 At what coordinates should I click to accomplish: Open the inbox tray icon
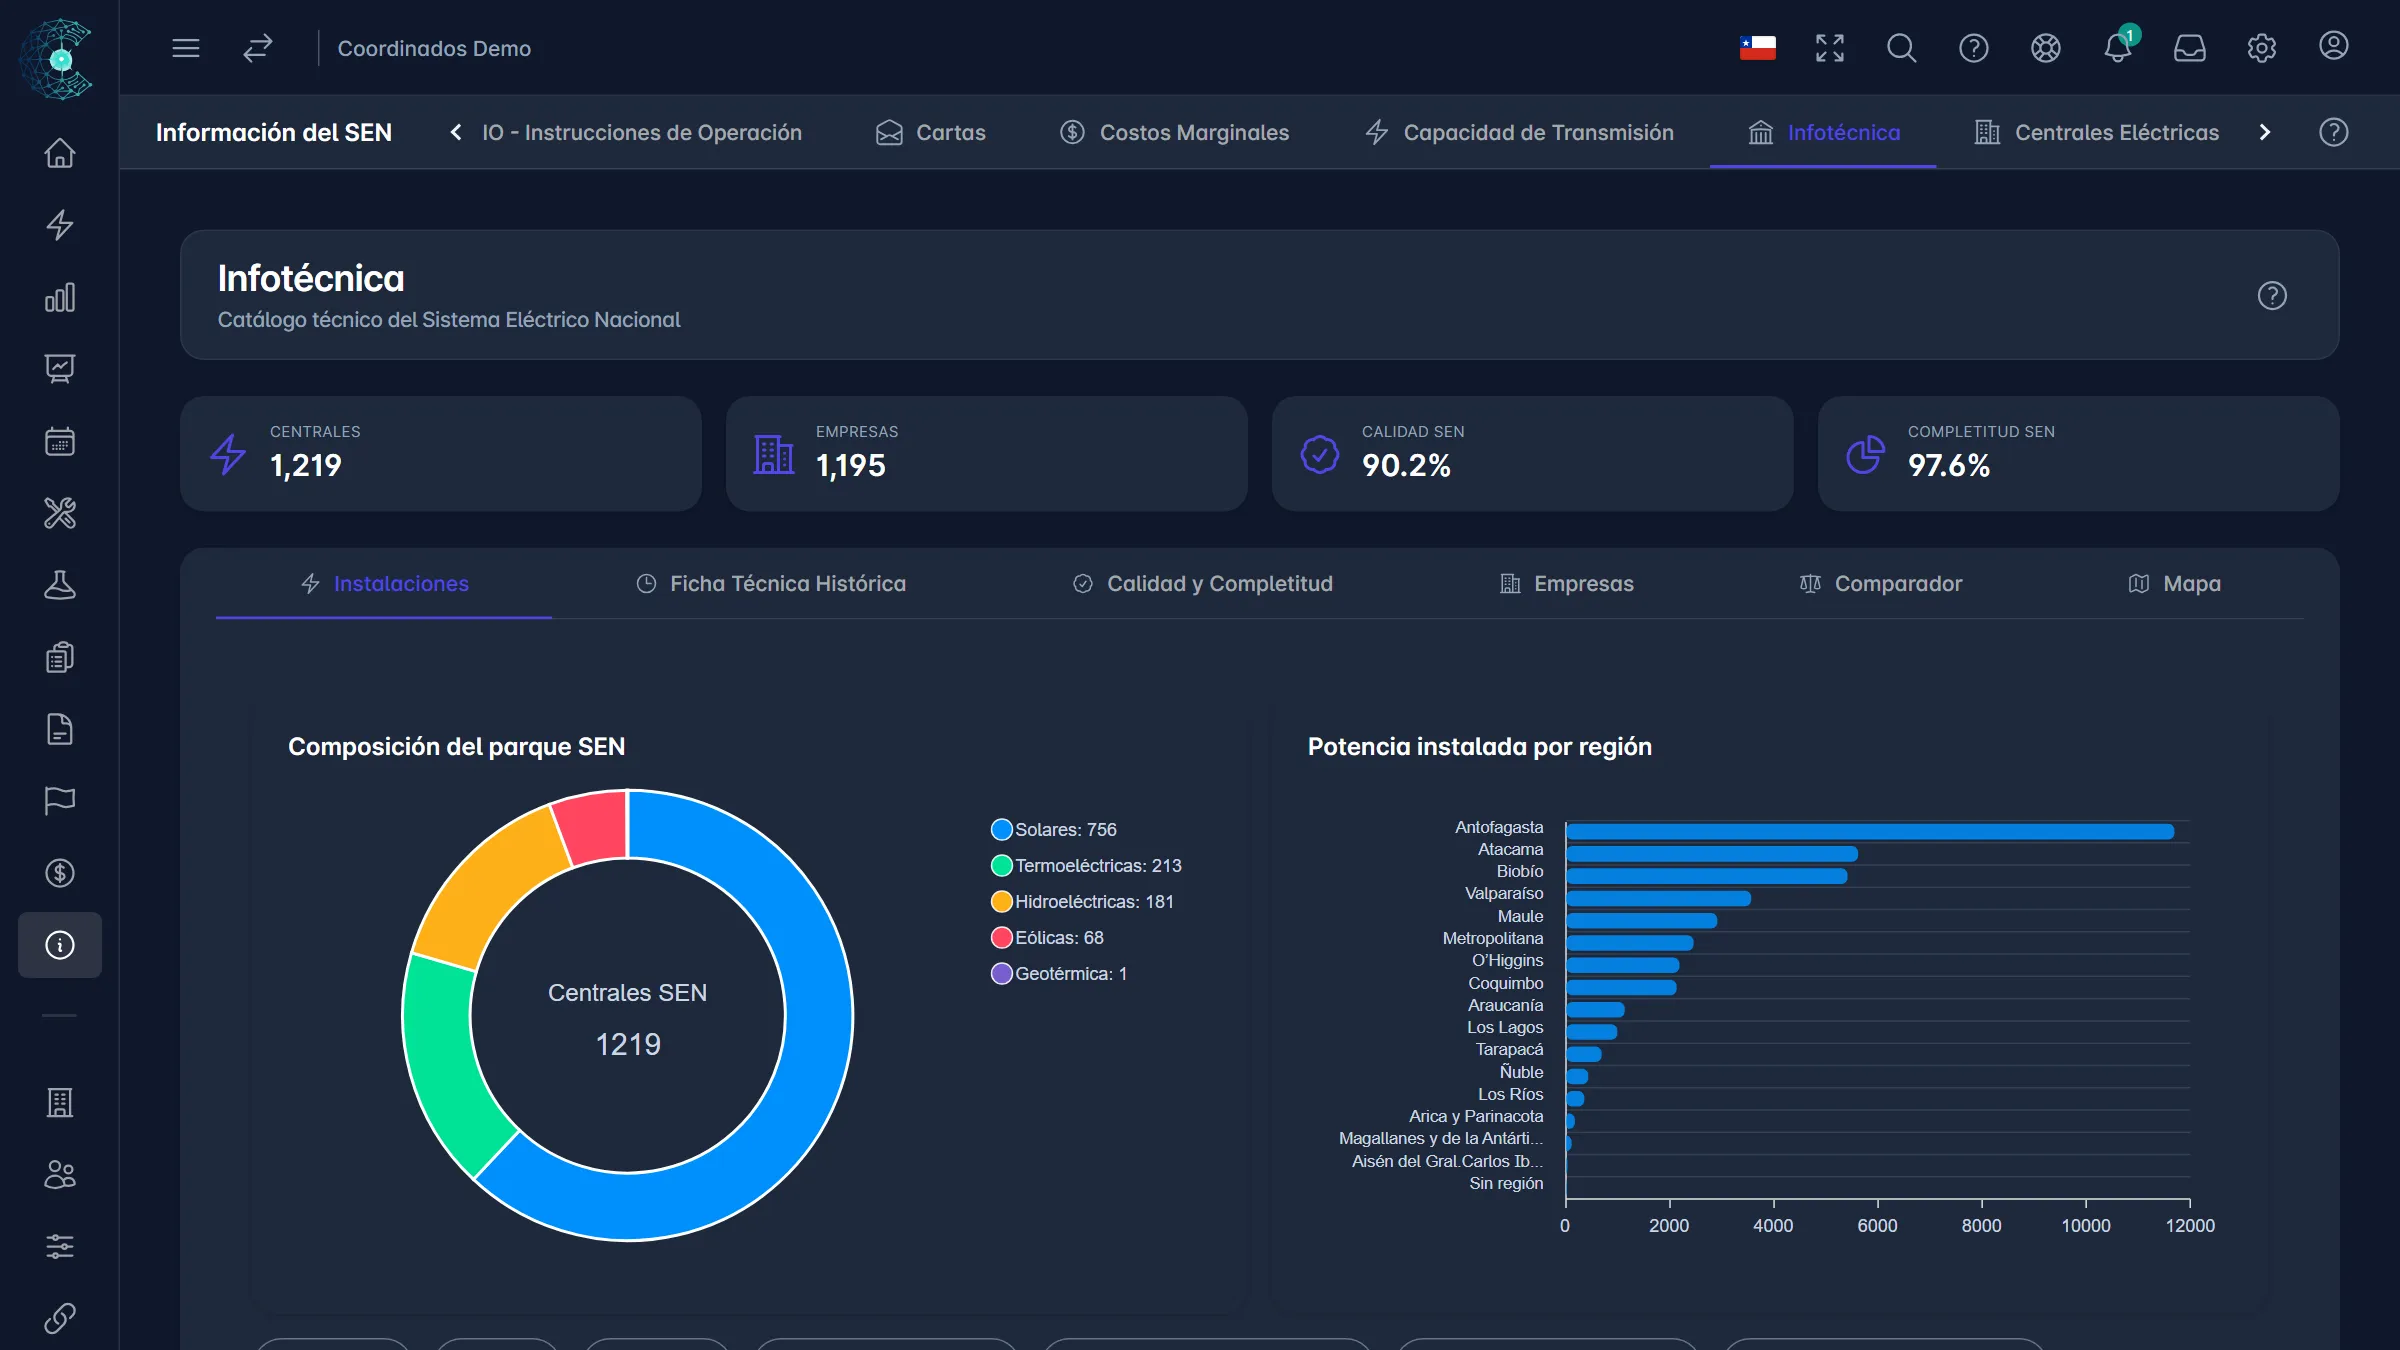pos(2189,48)
